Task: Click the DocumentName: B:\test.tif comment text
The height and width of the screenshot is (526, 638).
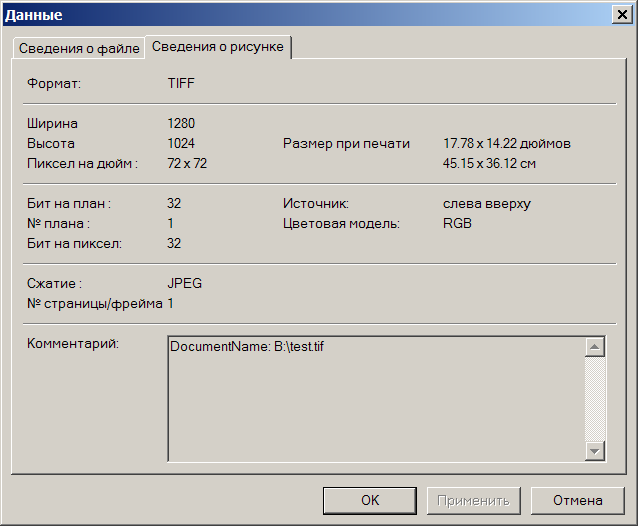Action: 247,347
